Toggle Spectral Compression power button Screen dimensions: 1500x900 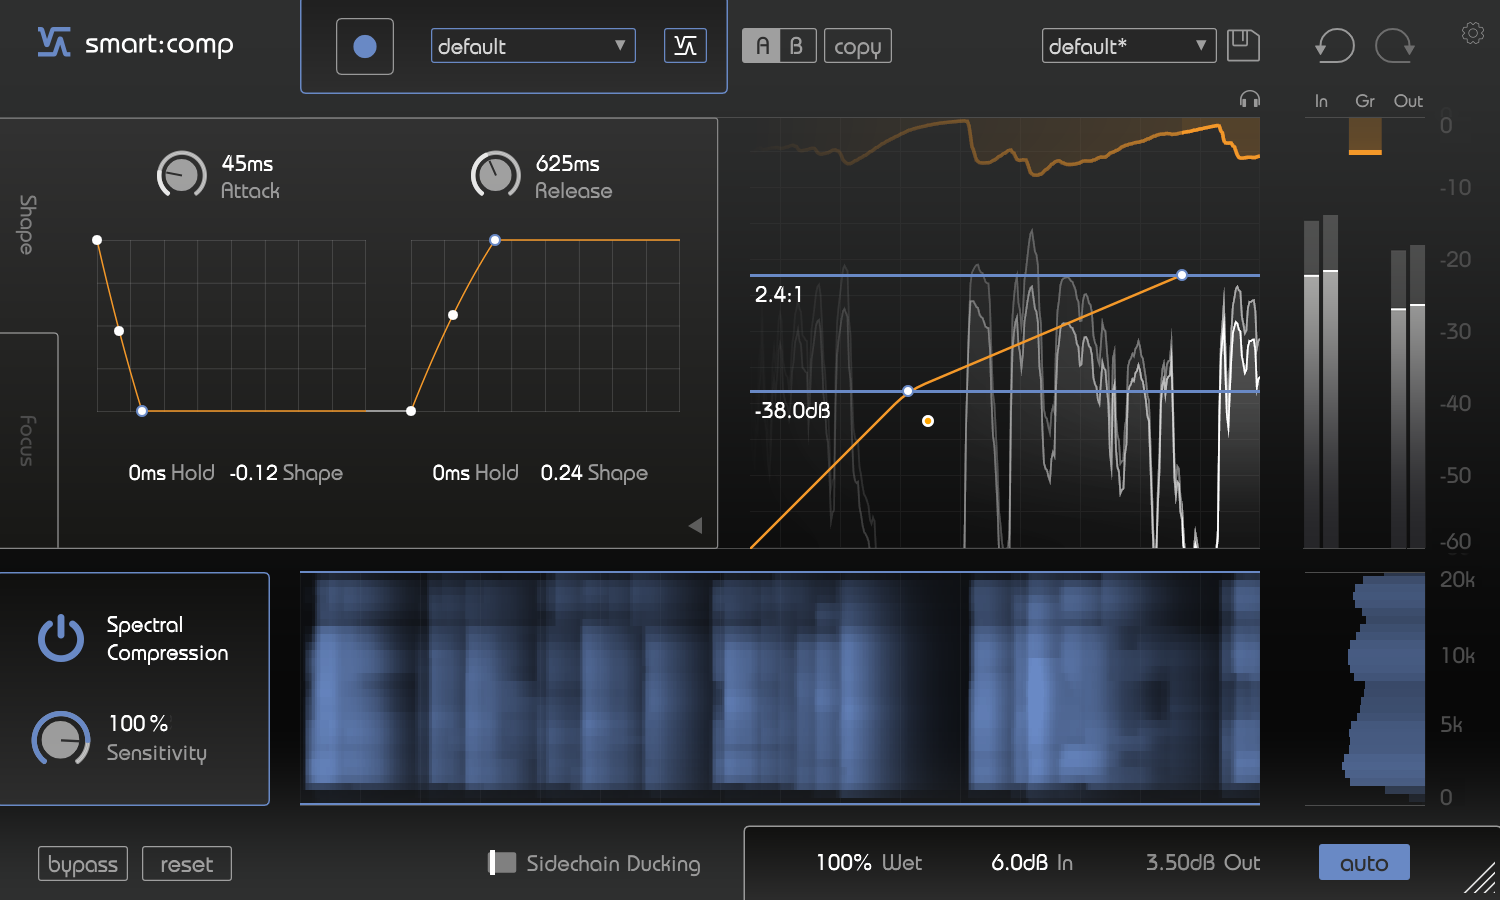pos(60,637)
